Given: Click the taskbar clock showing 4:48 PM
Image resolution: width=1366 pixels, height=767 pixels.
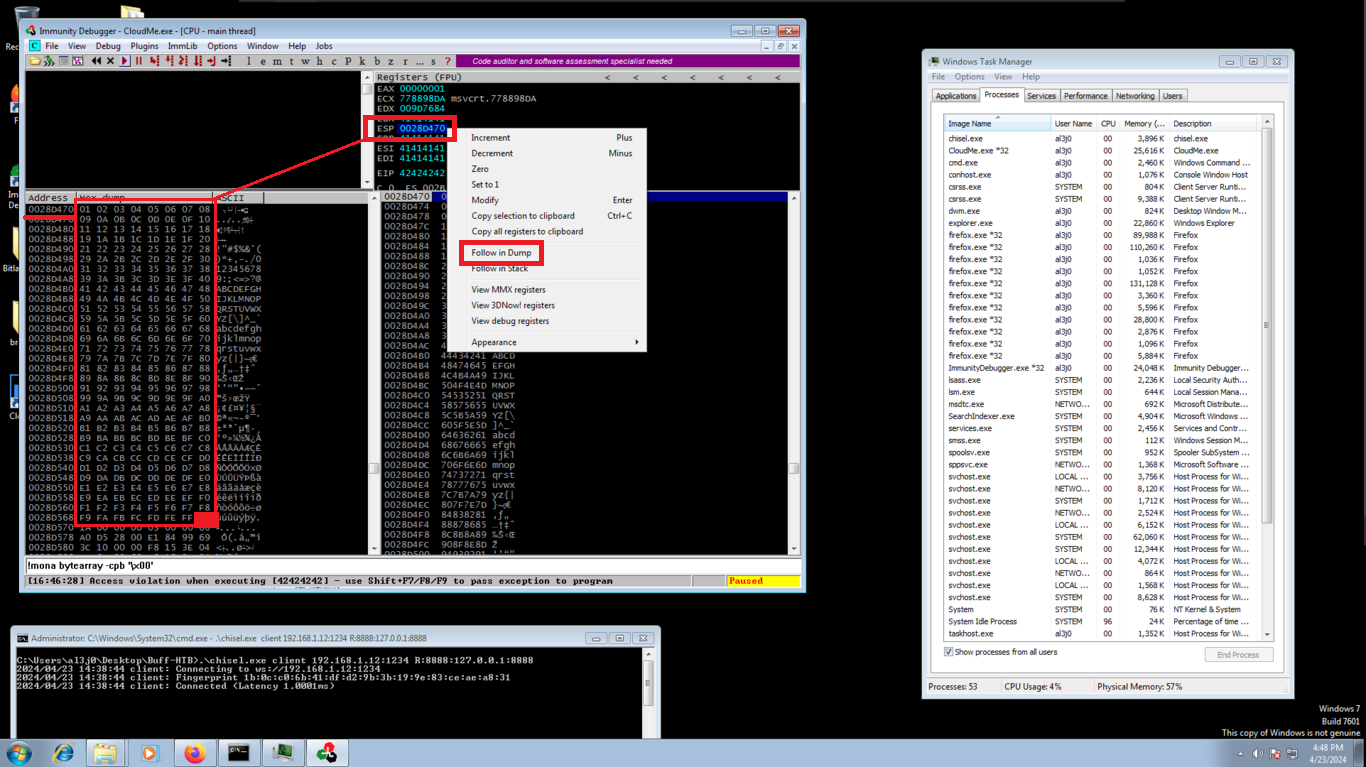Looking at the screenshot, I should tap(1327, 752).
